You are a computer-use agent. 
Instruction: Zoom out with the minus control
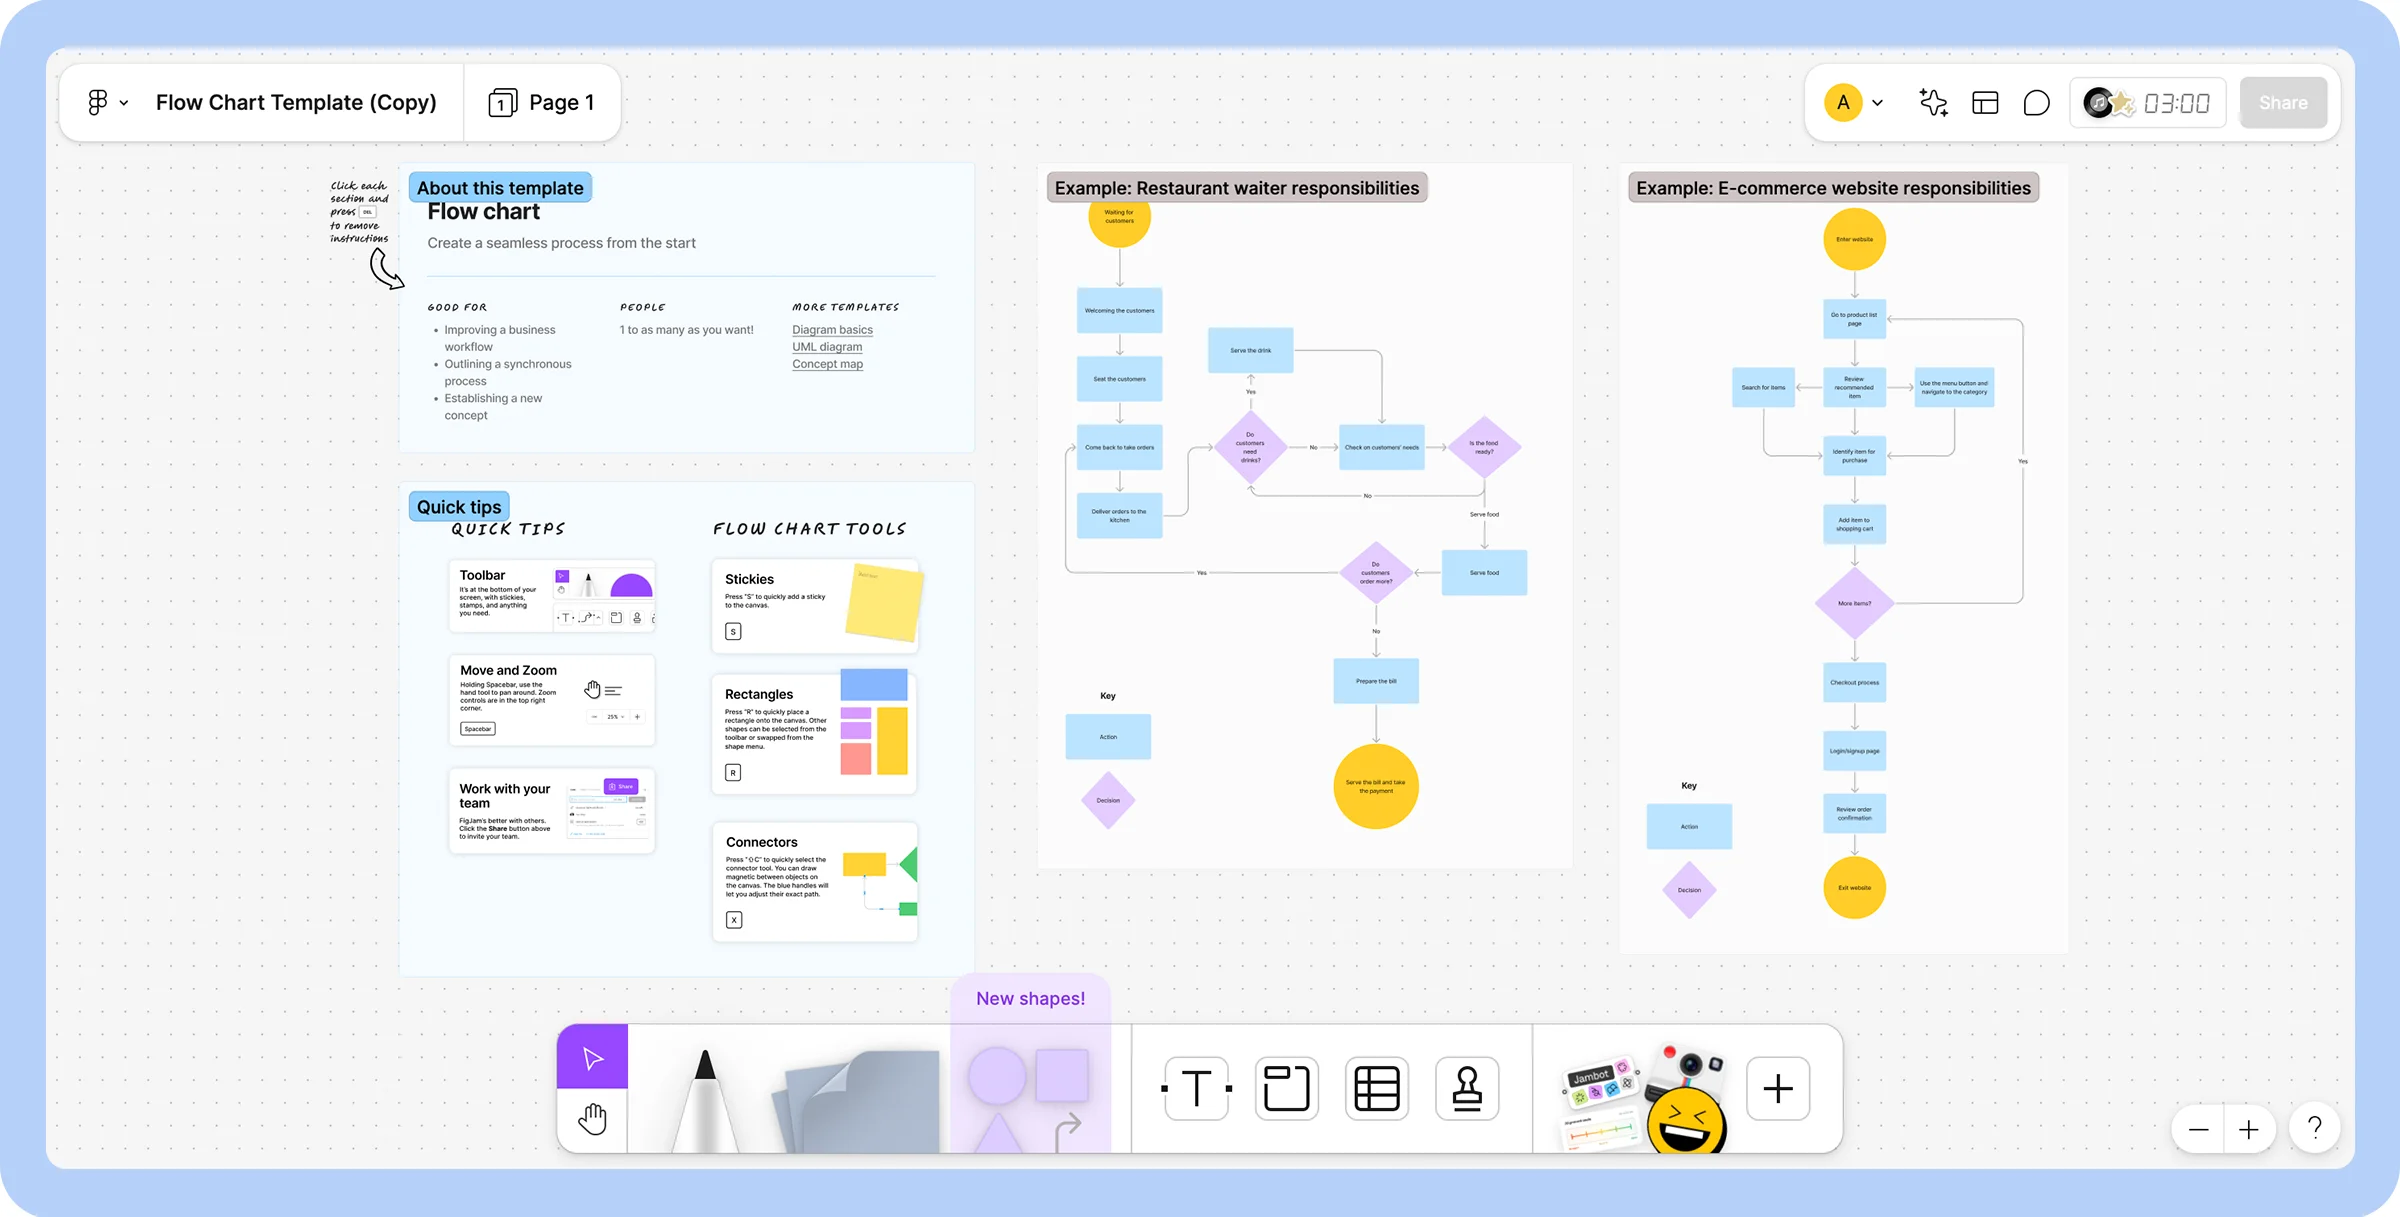pyautogui.click(x=2197, y=1128)
